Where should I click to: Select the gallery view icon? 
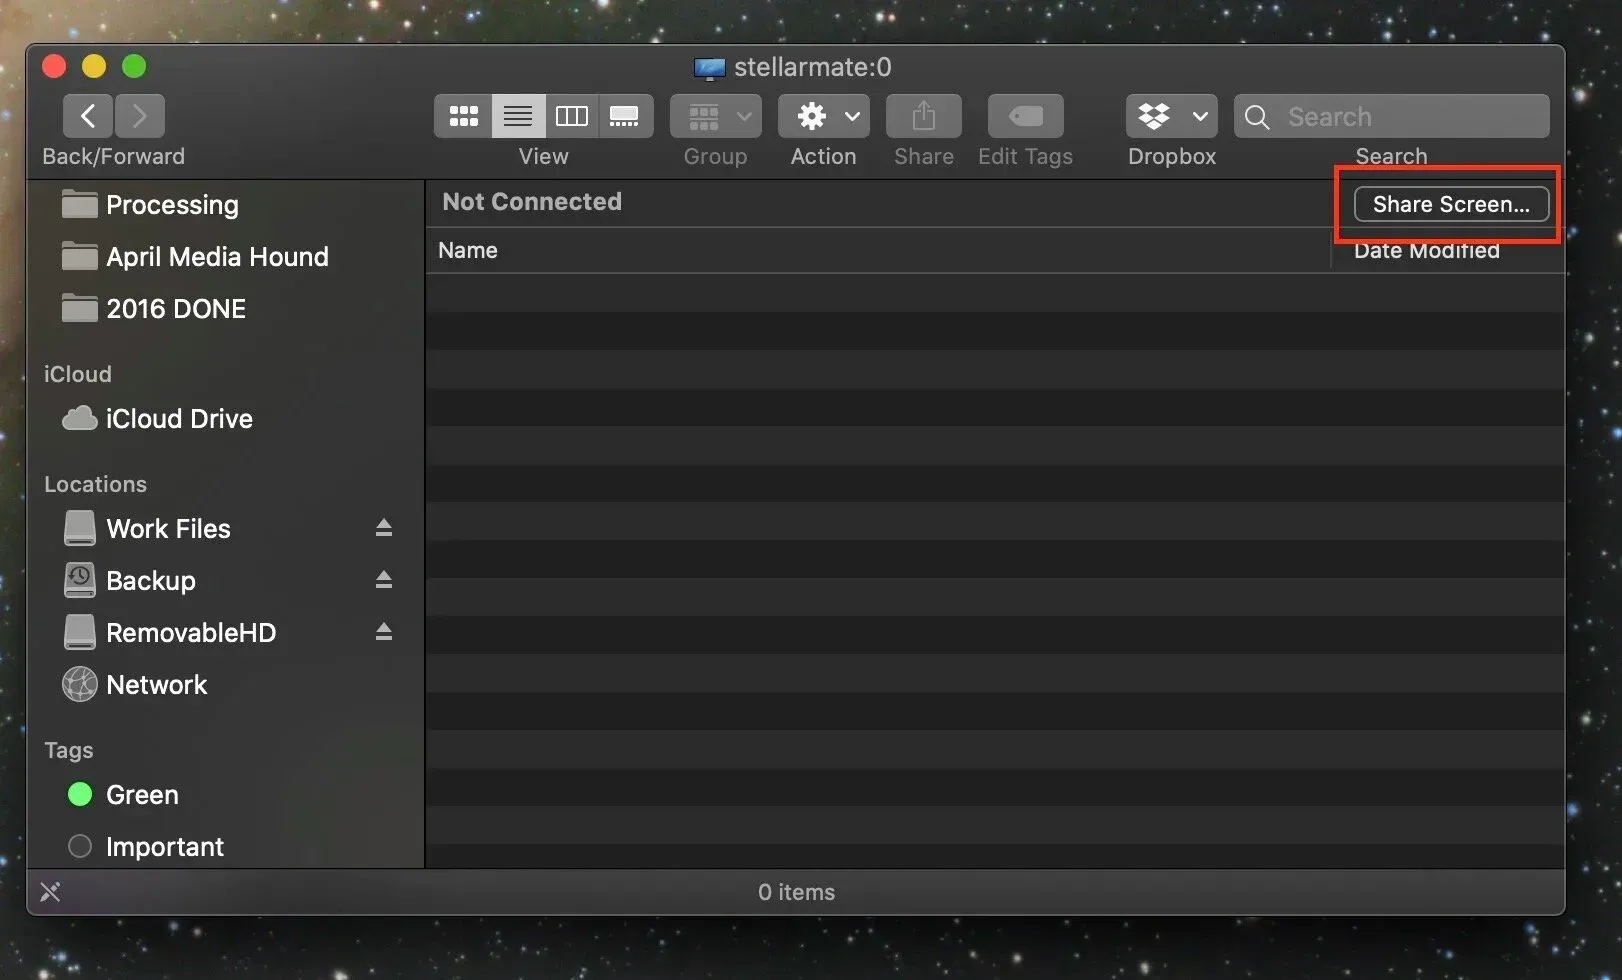[x=625, y=115]
